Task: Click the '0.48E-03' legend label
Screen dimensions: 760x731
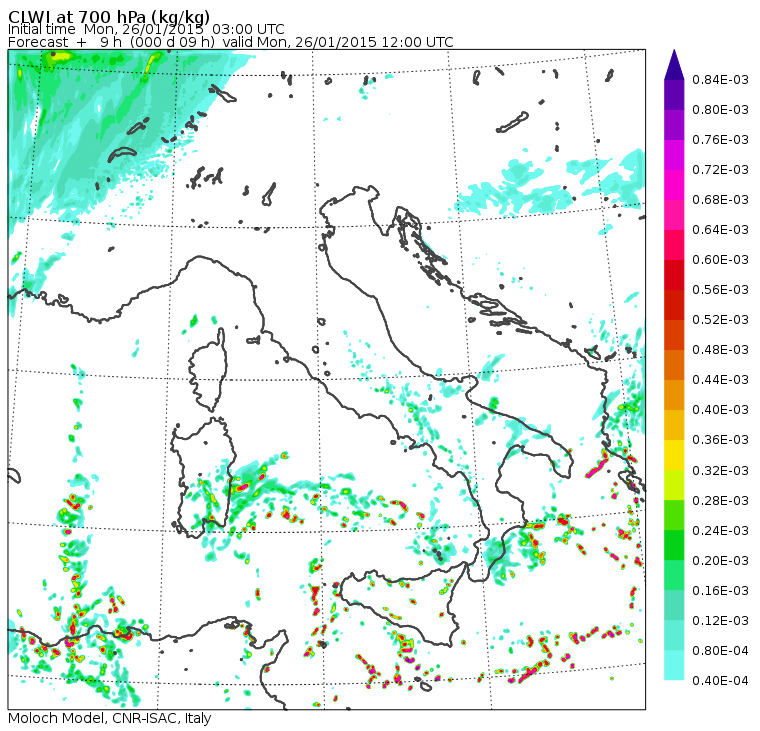Action: click(x=720, y=350)
